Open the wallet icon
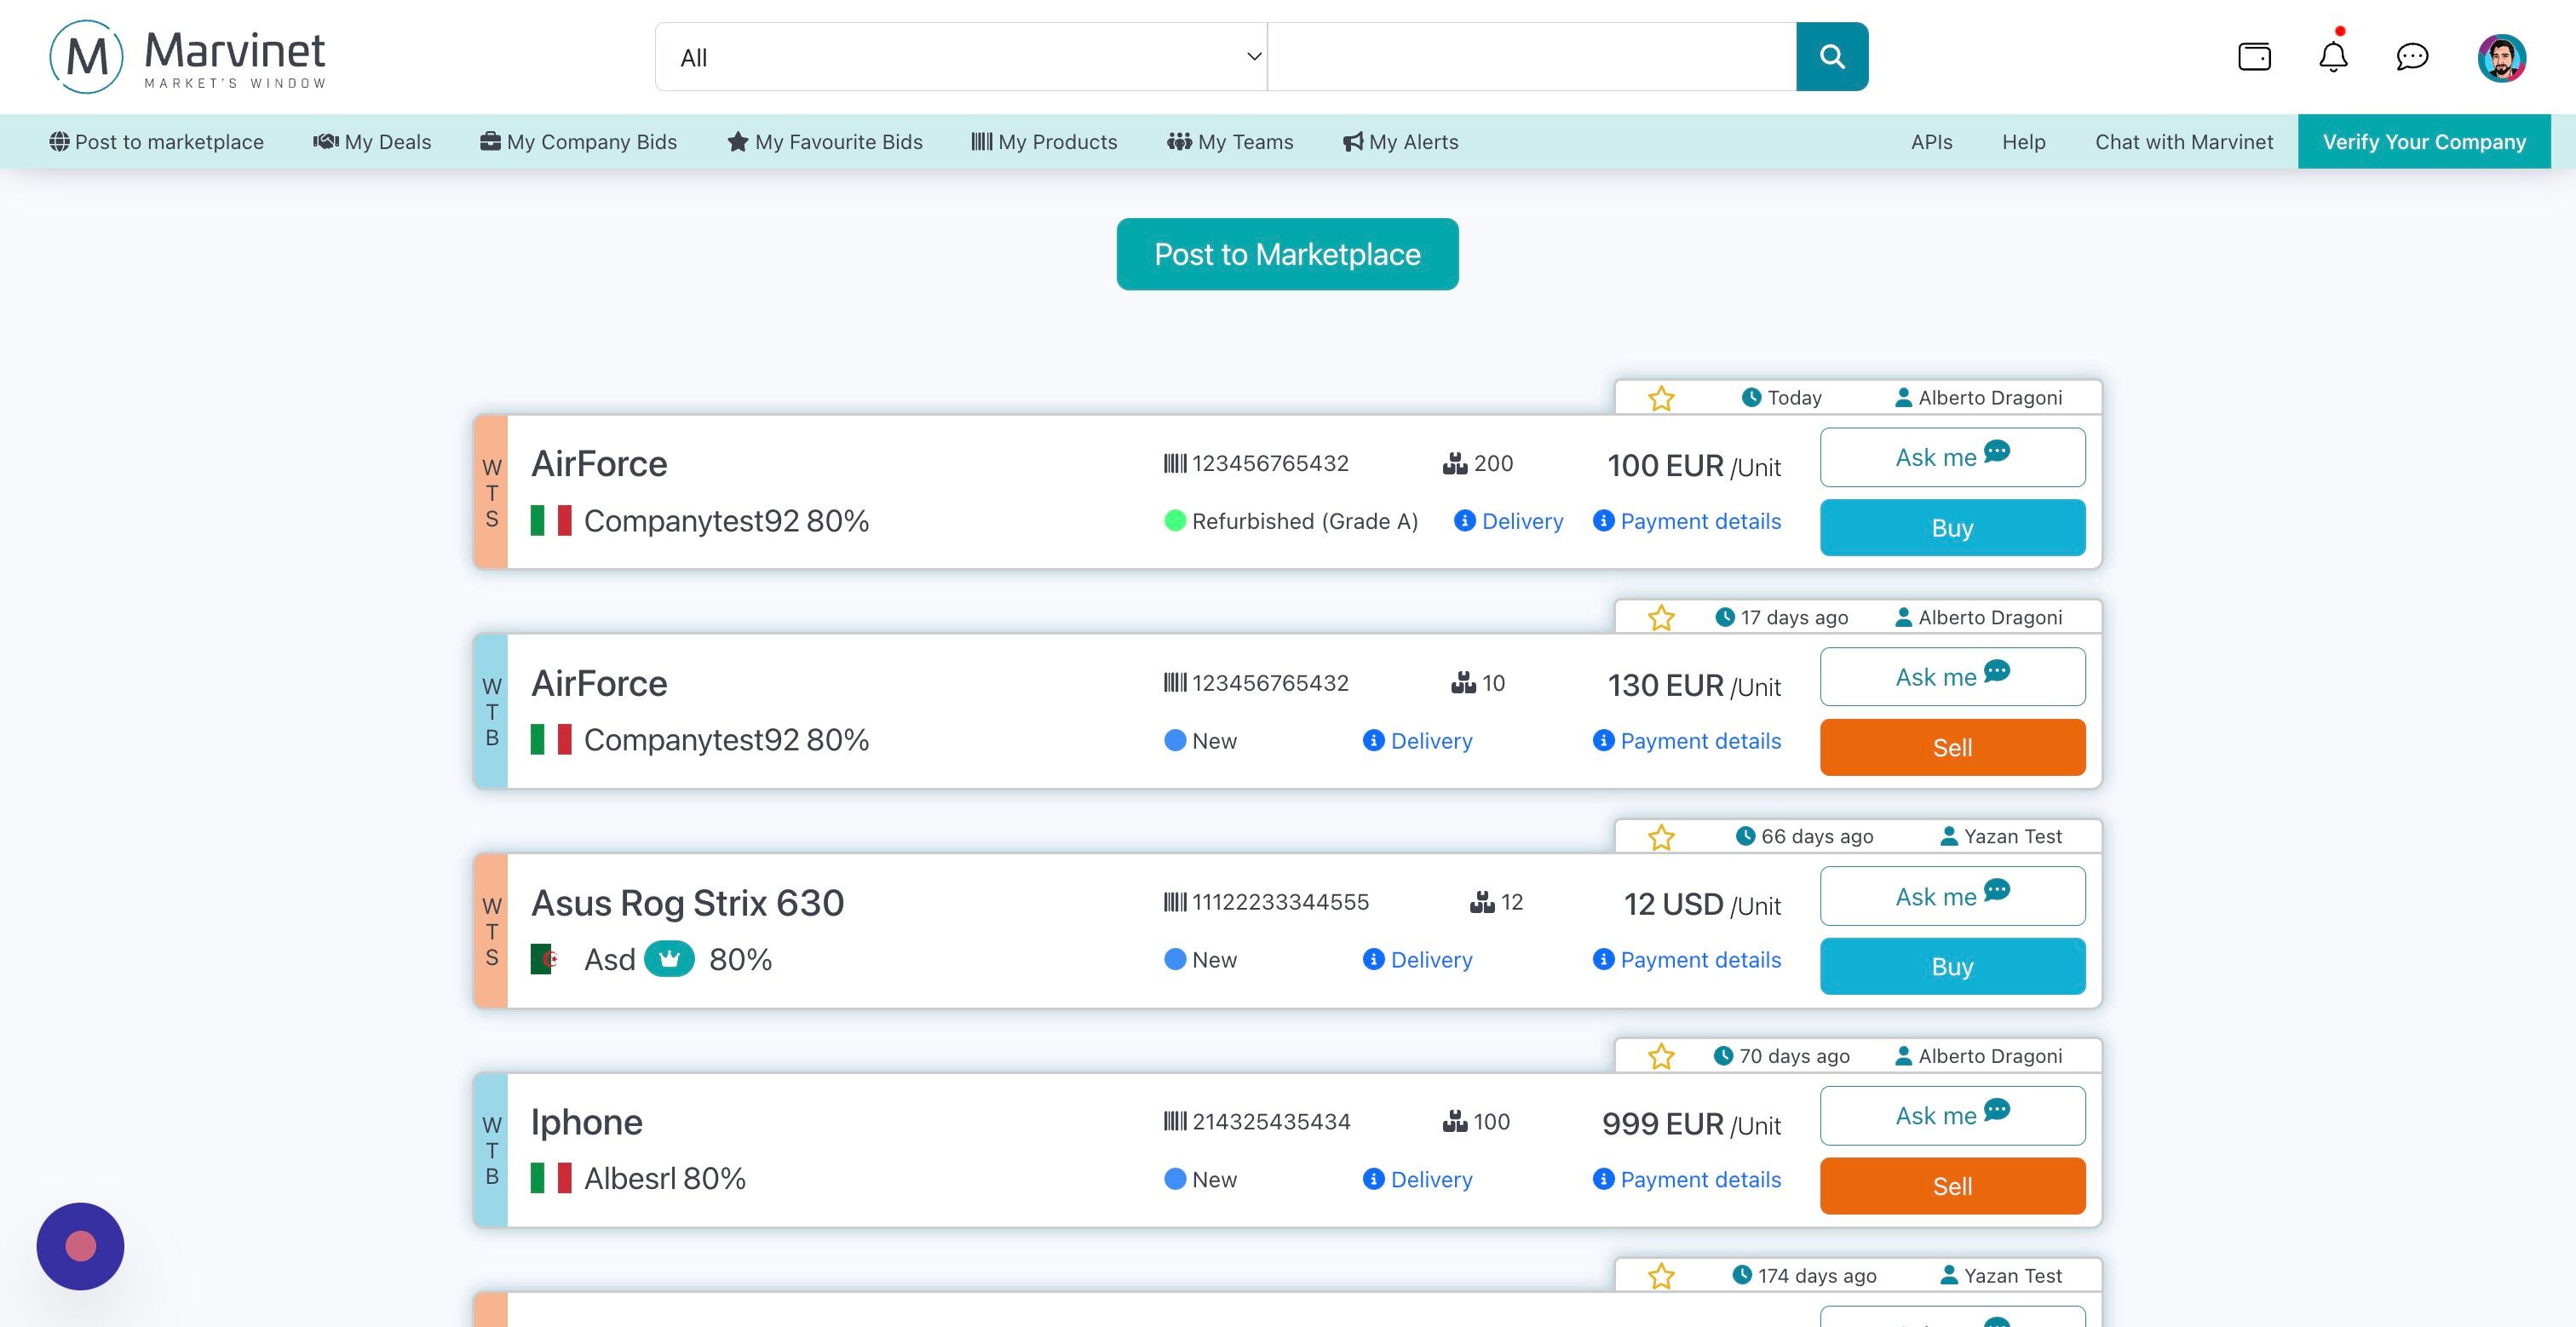Viewport: 2576px width, 1327px height. pos(2254,57)
